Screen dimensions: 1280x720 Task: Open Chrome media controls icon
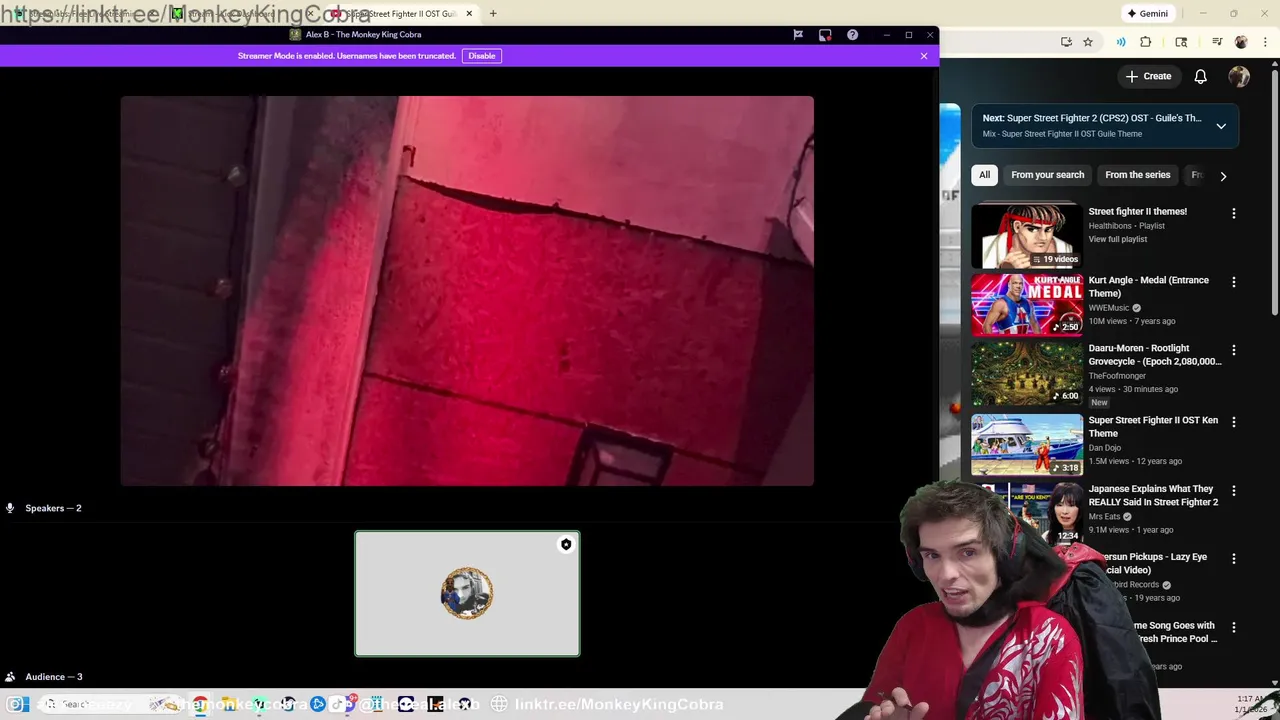[x=1217, y=42]
